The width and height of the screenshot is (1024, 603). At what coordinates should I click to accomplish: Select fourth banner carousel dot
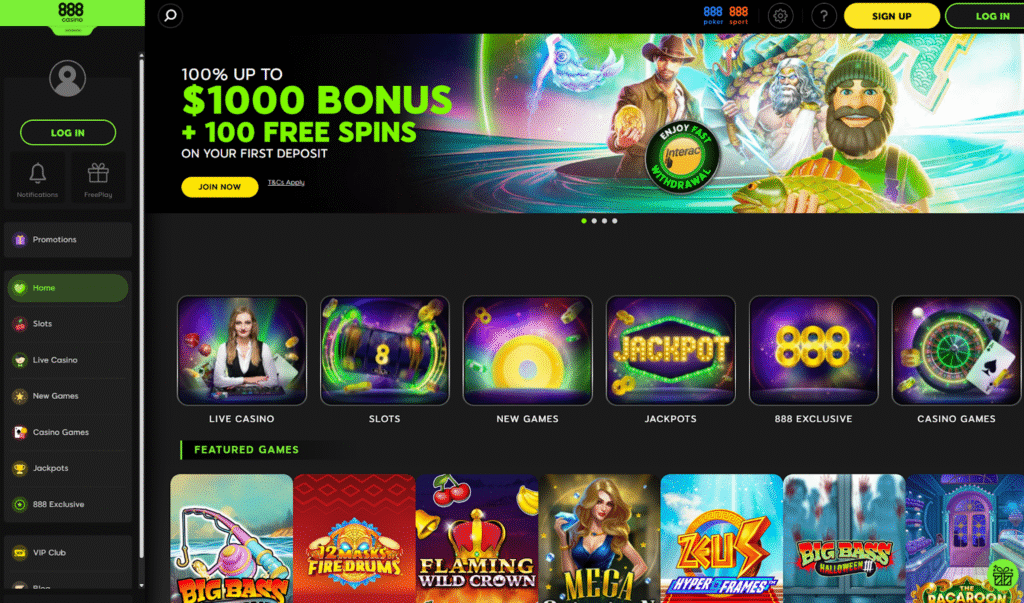pyautogui.click(x=615, y=221)
